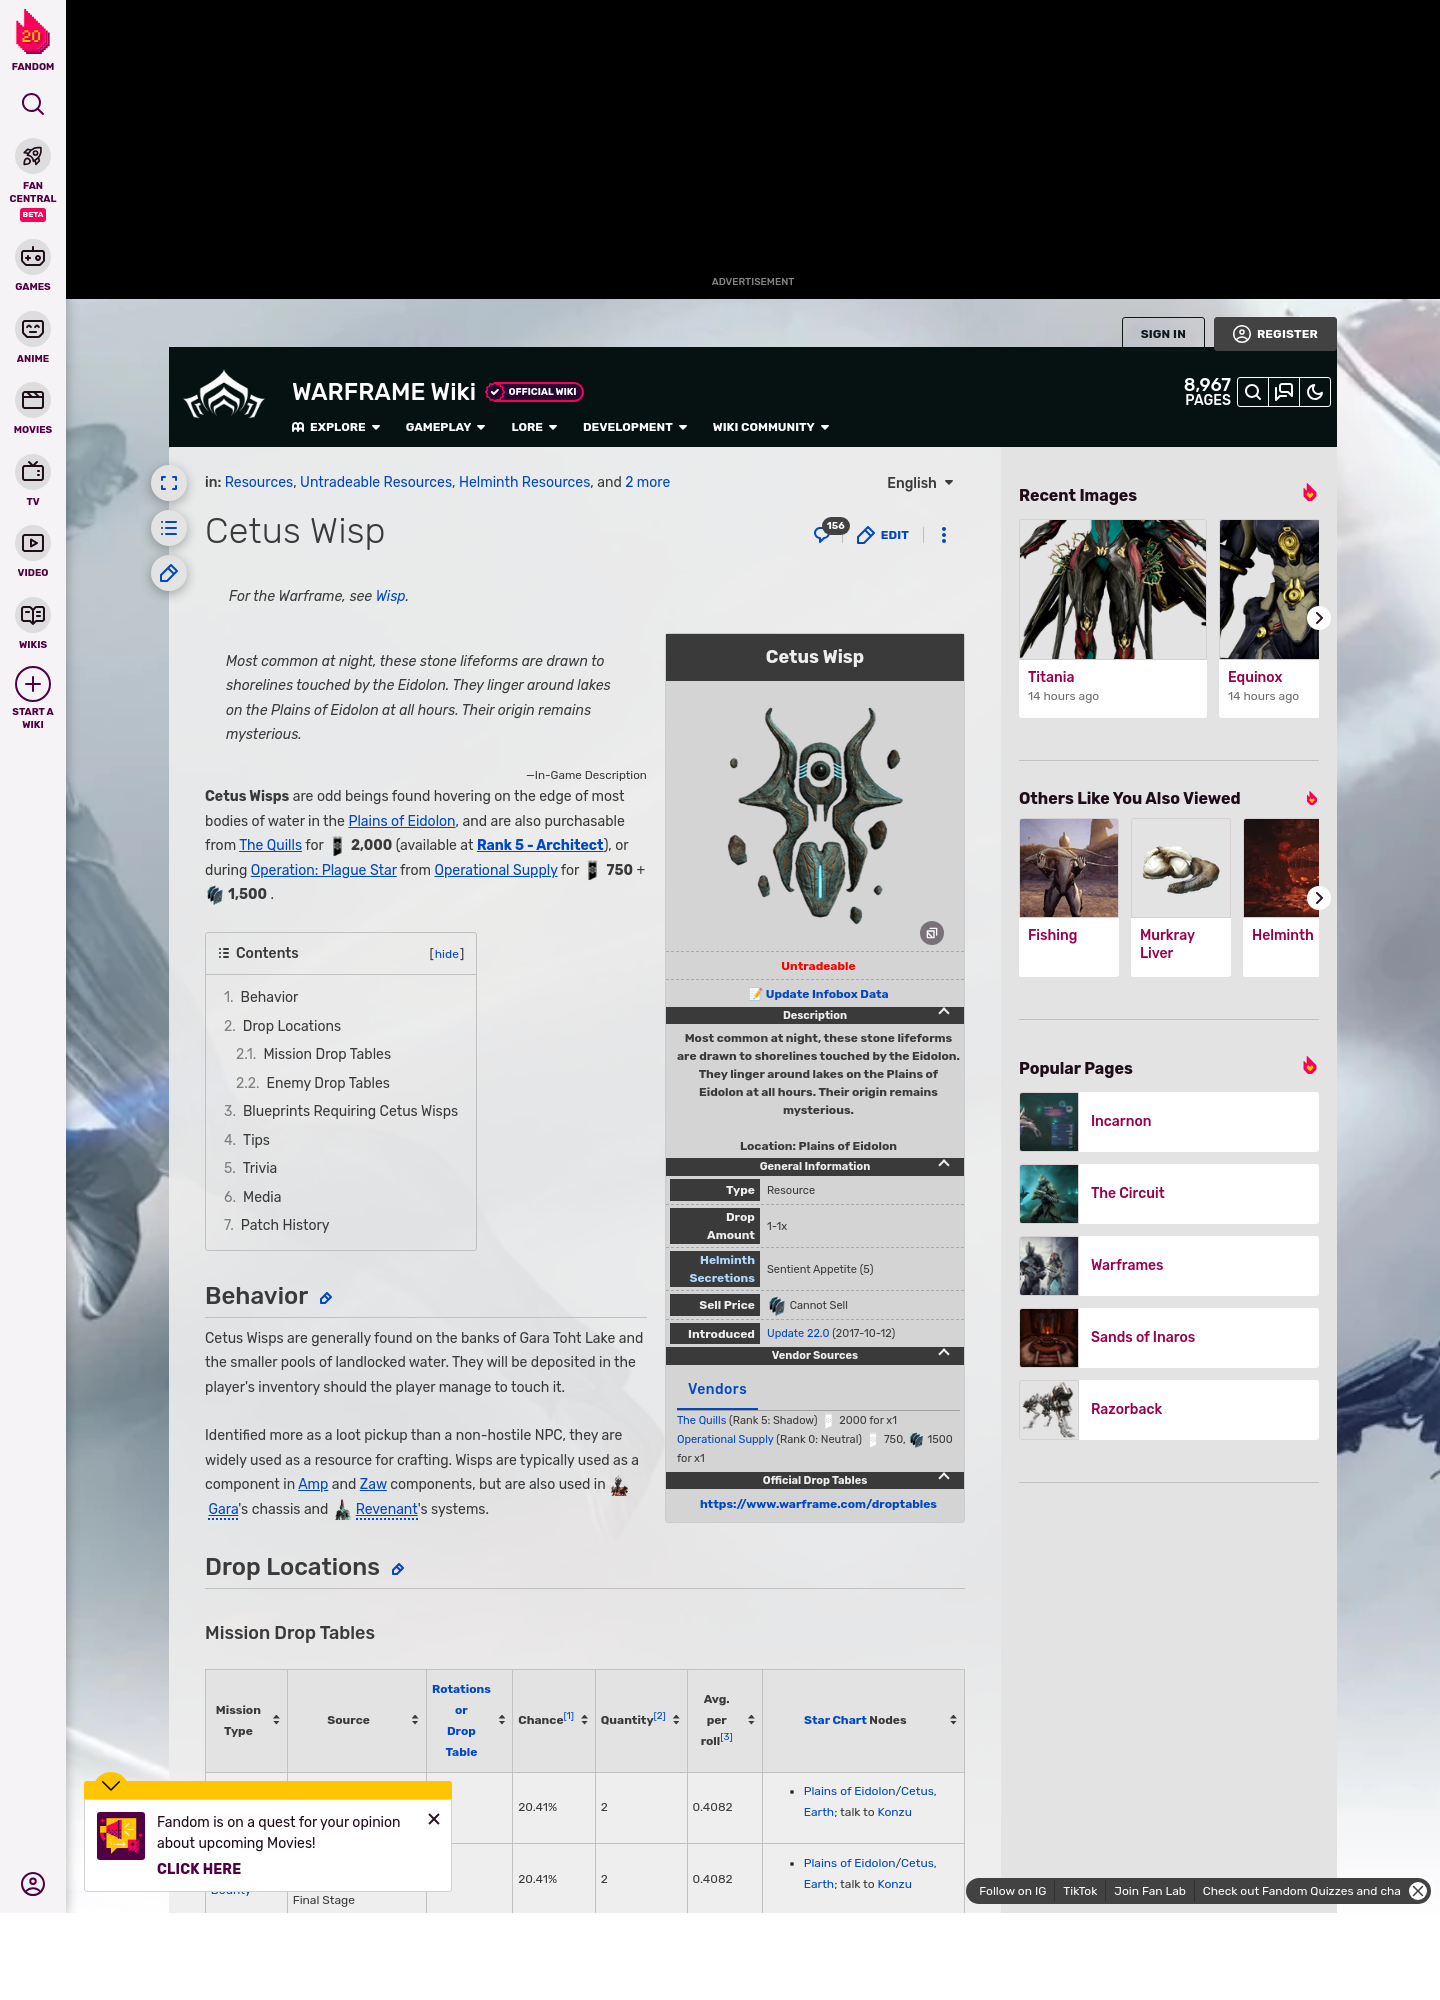Open the user profile icon in sidebar
Viewport: 1440px width, 2000px height.
tap(33, 1884)
